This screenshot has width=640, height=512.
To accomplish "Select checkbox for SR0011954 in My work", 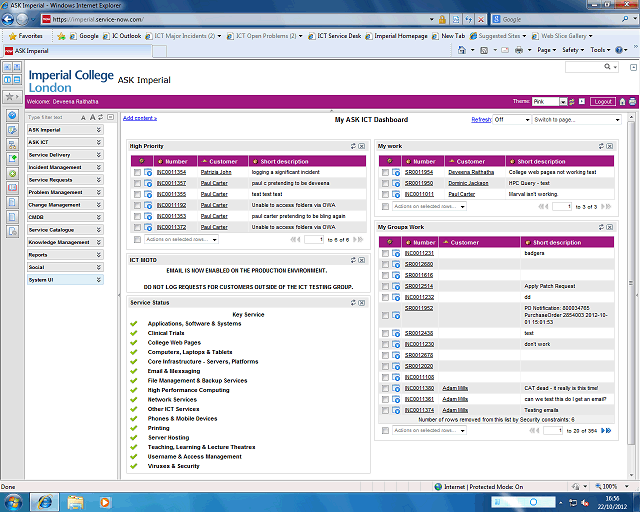I will [385, 172].
